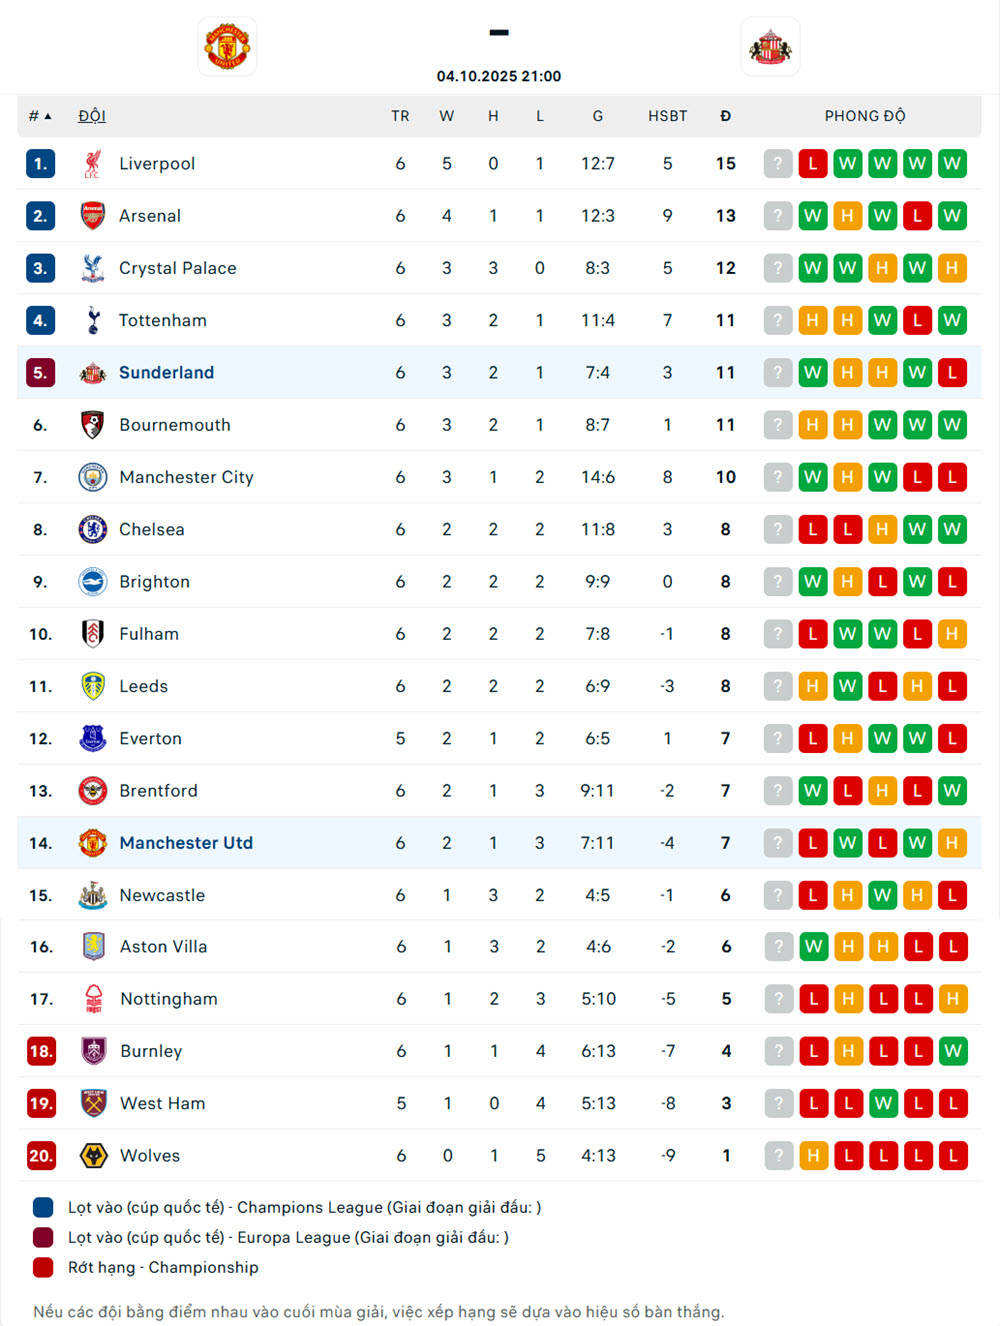Click the Newcastle club logo
1000x1326 pixels.
click(x=93, y=895)
